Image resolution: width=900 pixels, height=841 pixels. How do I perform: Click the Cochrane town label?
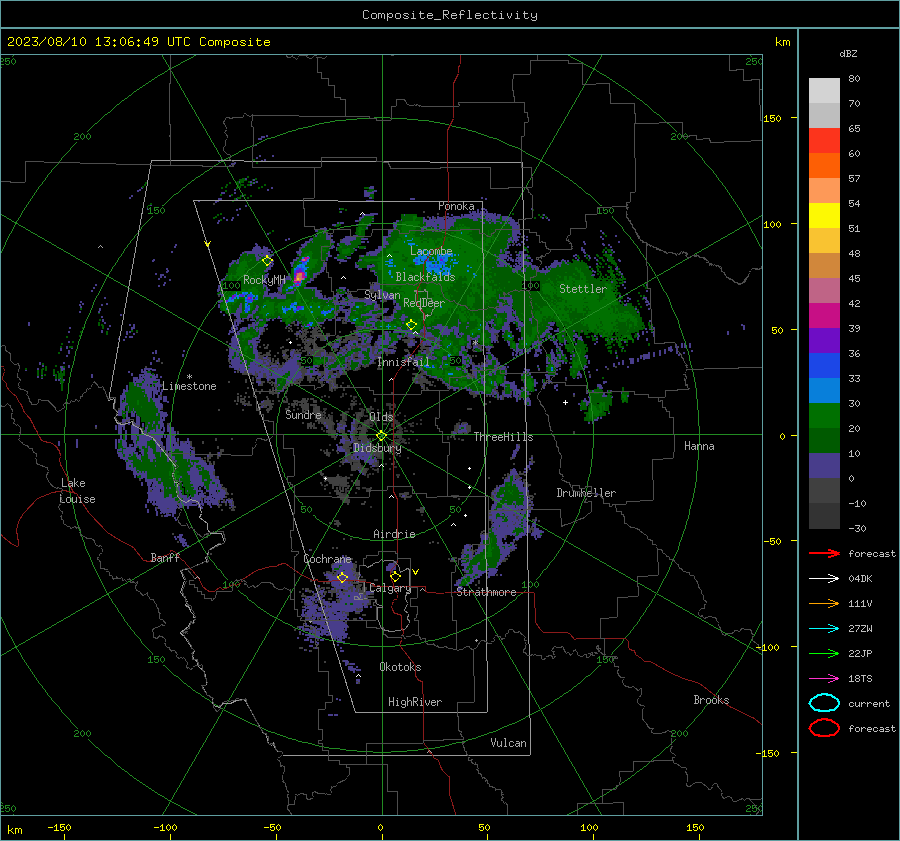click(327, 559)
